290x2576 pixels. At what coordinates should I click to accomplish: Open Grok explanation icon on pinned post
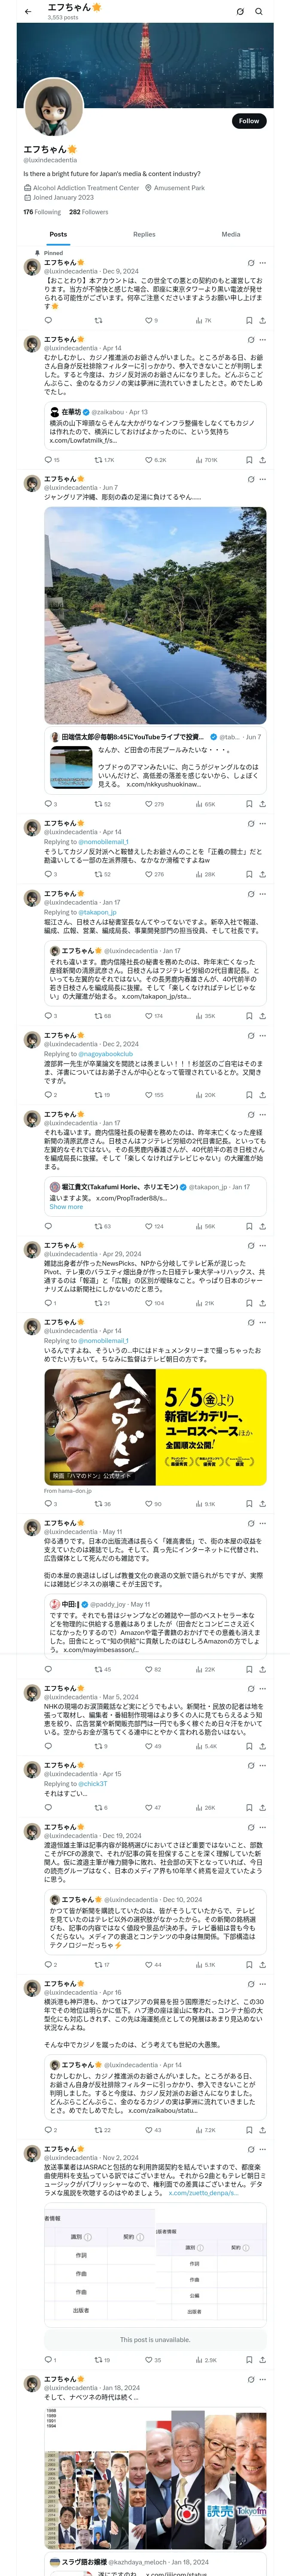tap(250, 263)
